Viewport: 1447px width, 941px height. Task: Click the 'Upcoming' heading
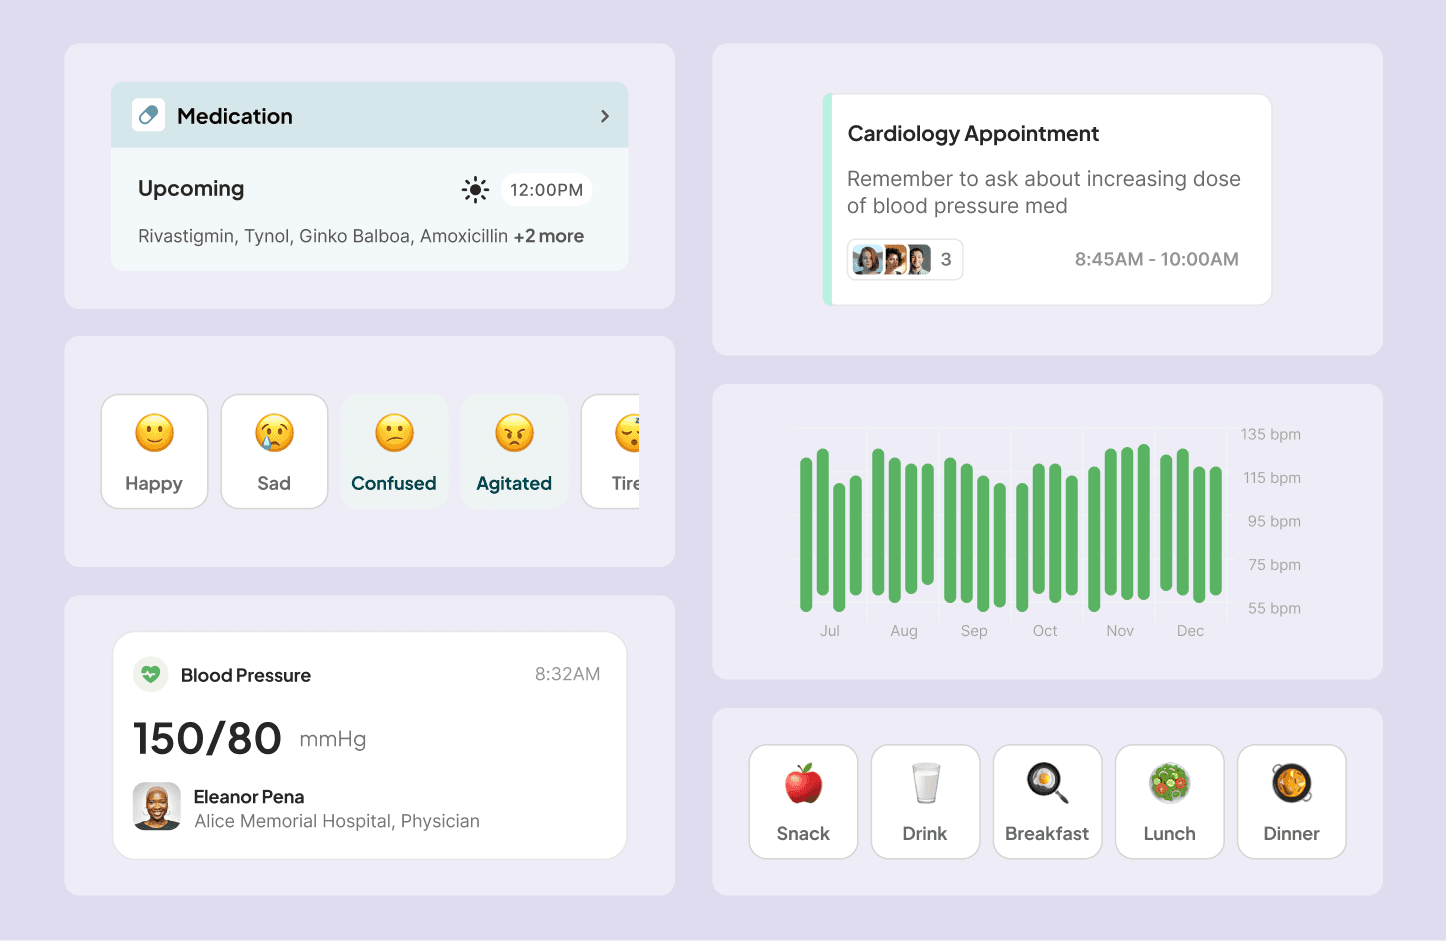coord(191,188)
